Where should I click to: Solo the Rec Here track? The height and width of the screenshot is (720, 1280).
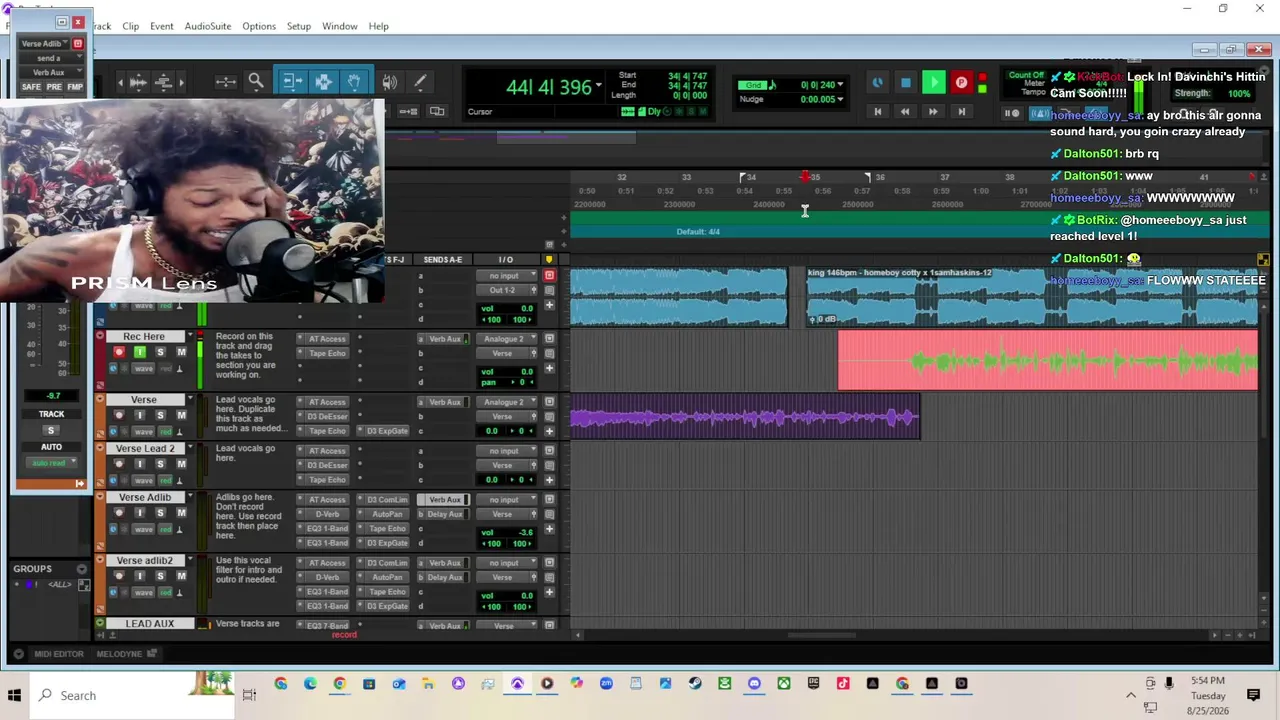coord(160,352)
